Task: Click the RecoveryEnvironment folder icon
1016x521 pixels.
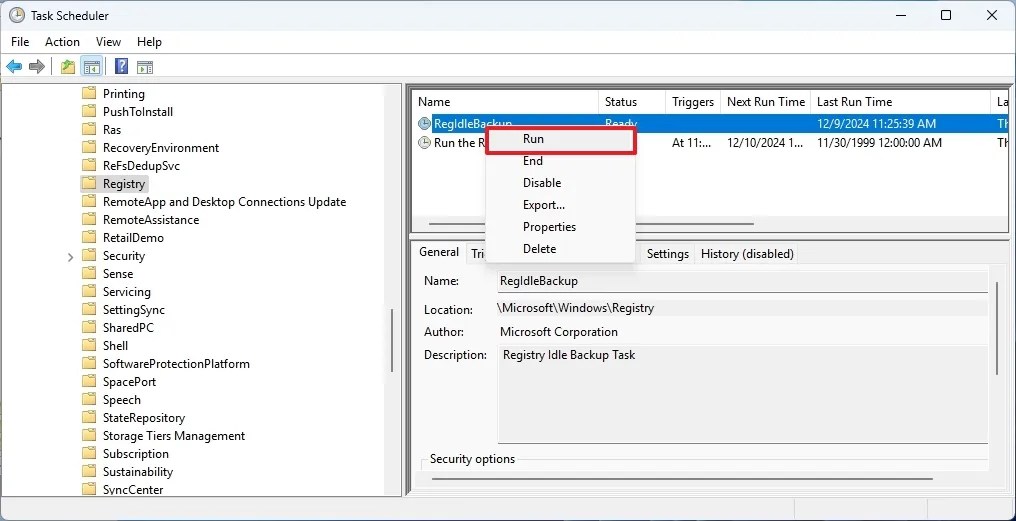Action: (x=89, y=148)
